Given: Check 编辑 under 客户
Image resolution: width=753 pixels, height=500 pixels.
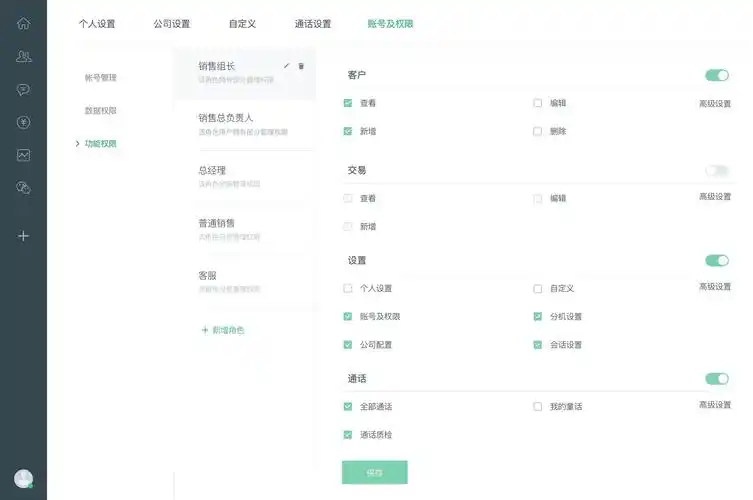Looking at the screenshot, I should [x=537, y=103].
